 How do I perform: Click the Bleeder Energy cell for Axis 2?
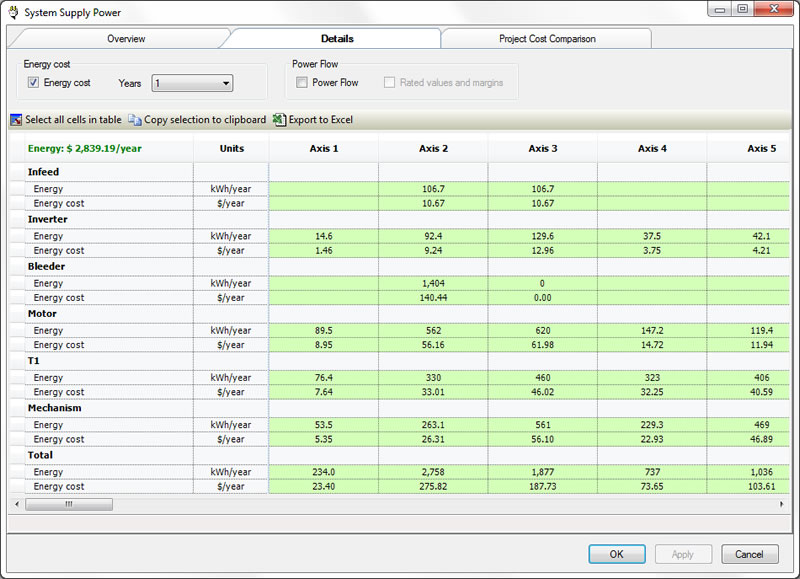433,283
